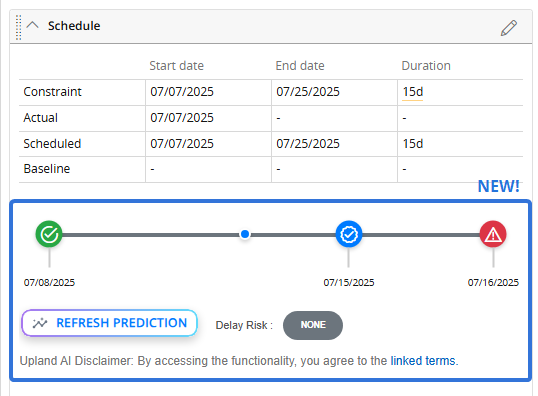The width and height of the screenshot is (538, 396).
Task: Click the 07/15/2025 timeline date label
Action: [349, 282]
